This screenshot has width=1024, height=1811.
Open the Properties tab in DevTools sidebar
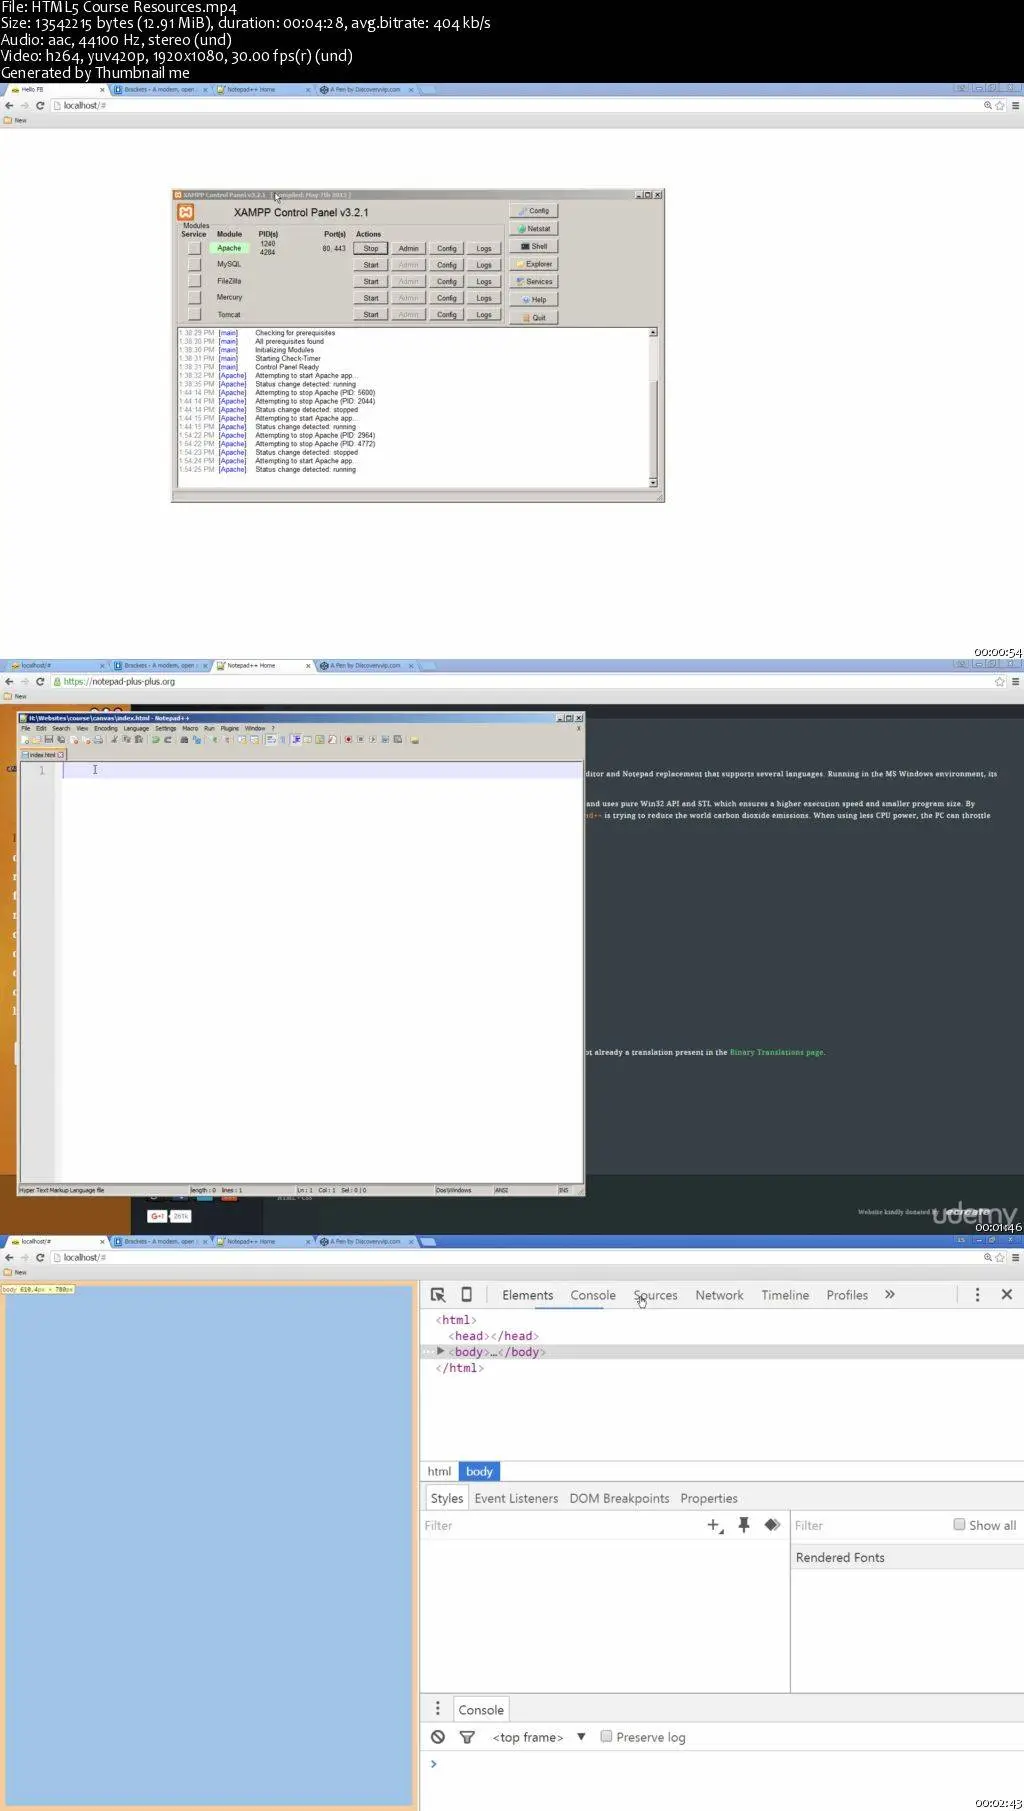[x=709, y=1498]
